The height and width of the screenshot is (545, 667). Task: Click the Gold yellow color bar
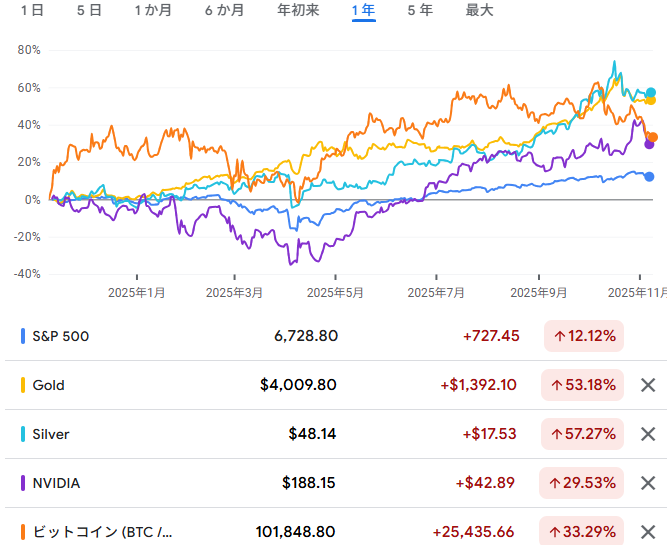23,385
